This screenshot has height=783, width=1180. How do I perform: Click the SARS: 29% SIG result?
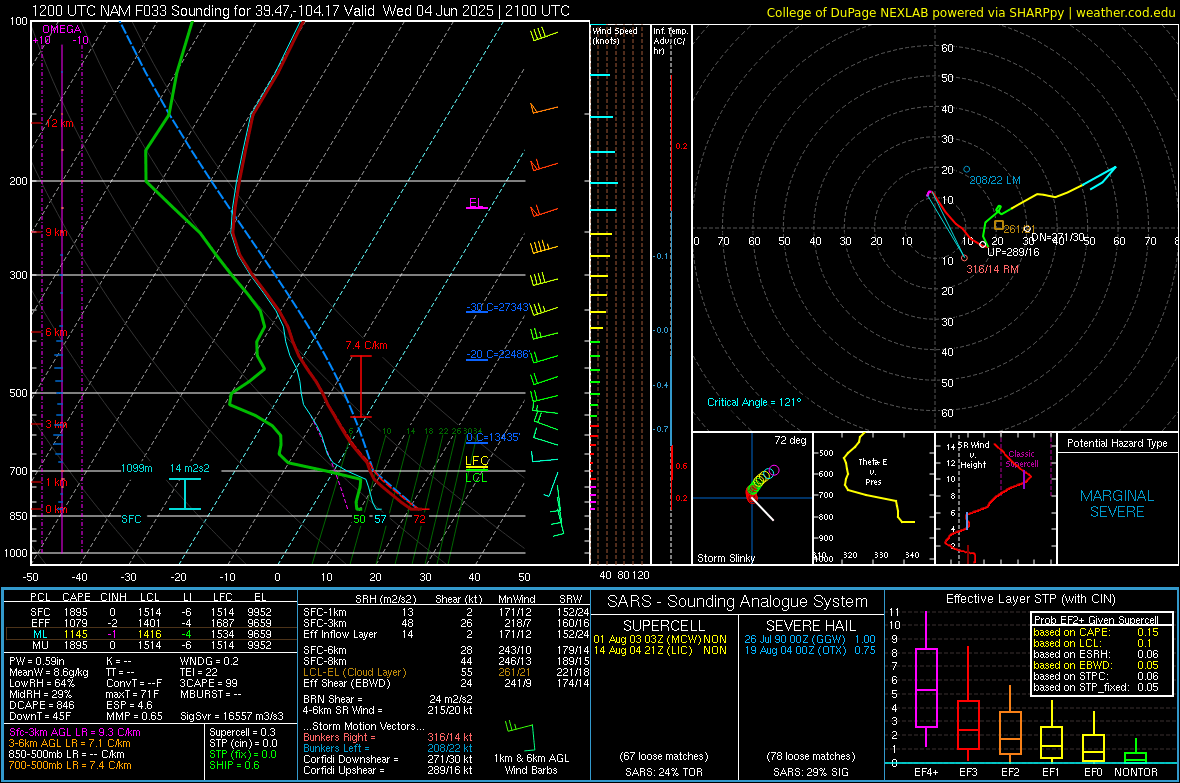(810, 772)
